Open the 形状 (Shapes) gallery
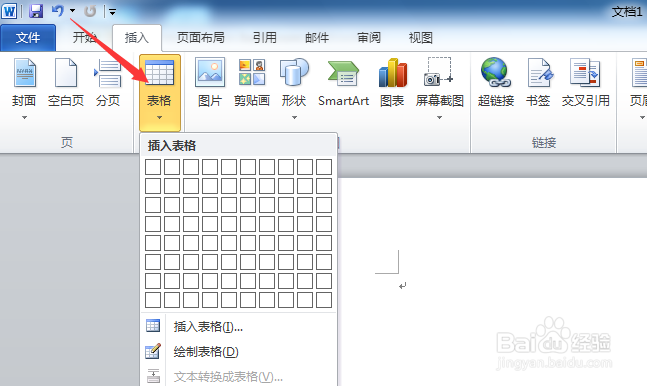This screenshot has height=386, width=647. click(x=294, y=83)
